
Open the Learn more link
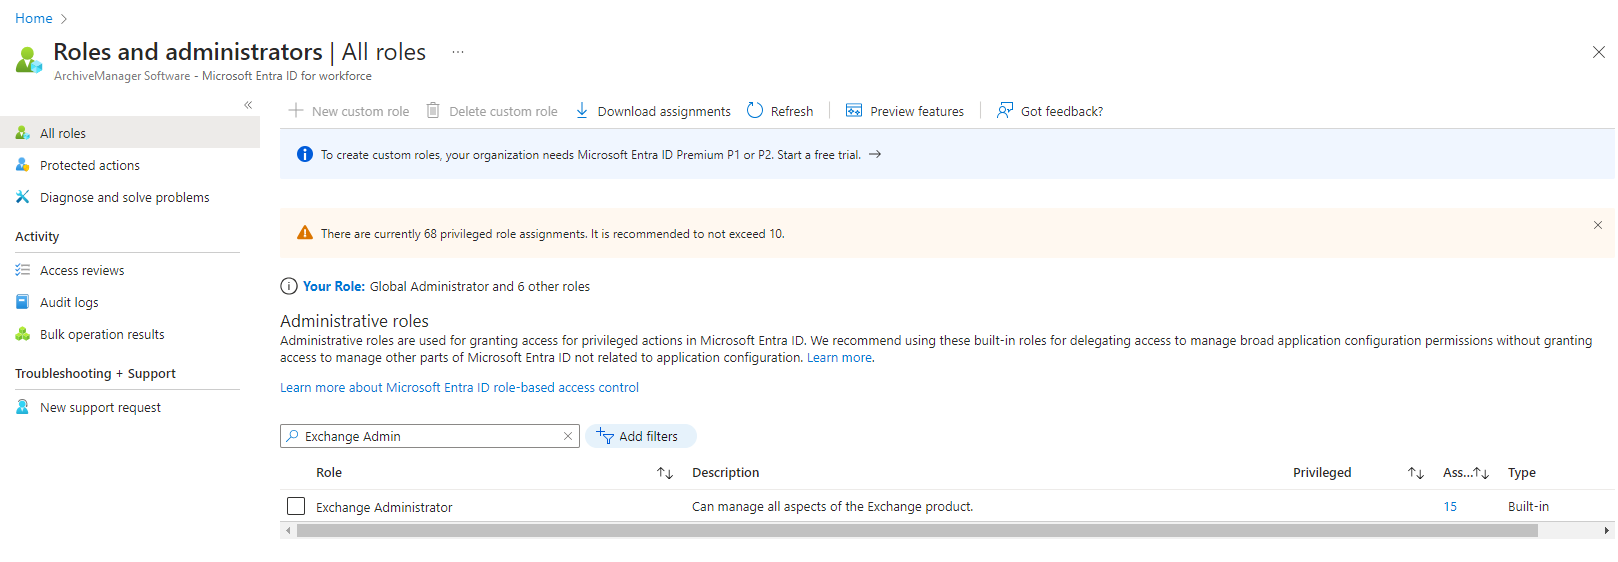pyautogui.click(x=839, y=358)
